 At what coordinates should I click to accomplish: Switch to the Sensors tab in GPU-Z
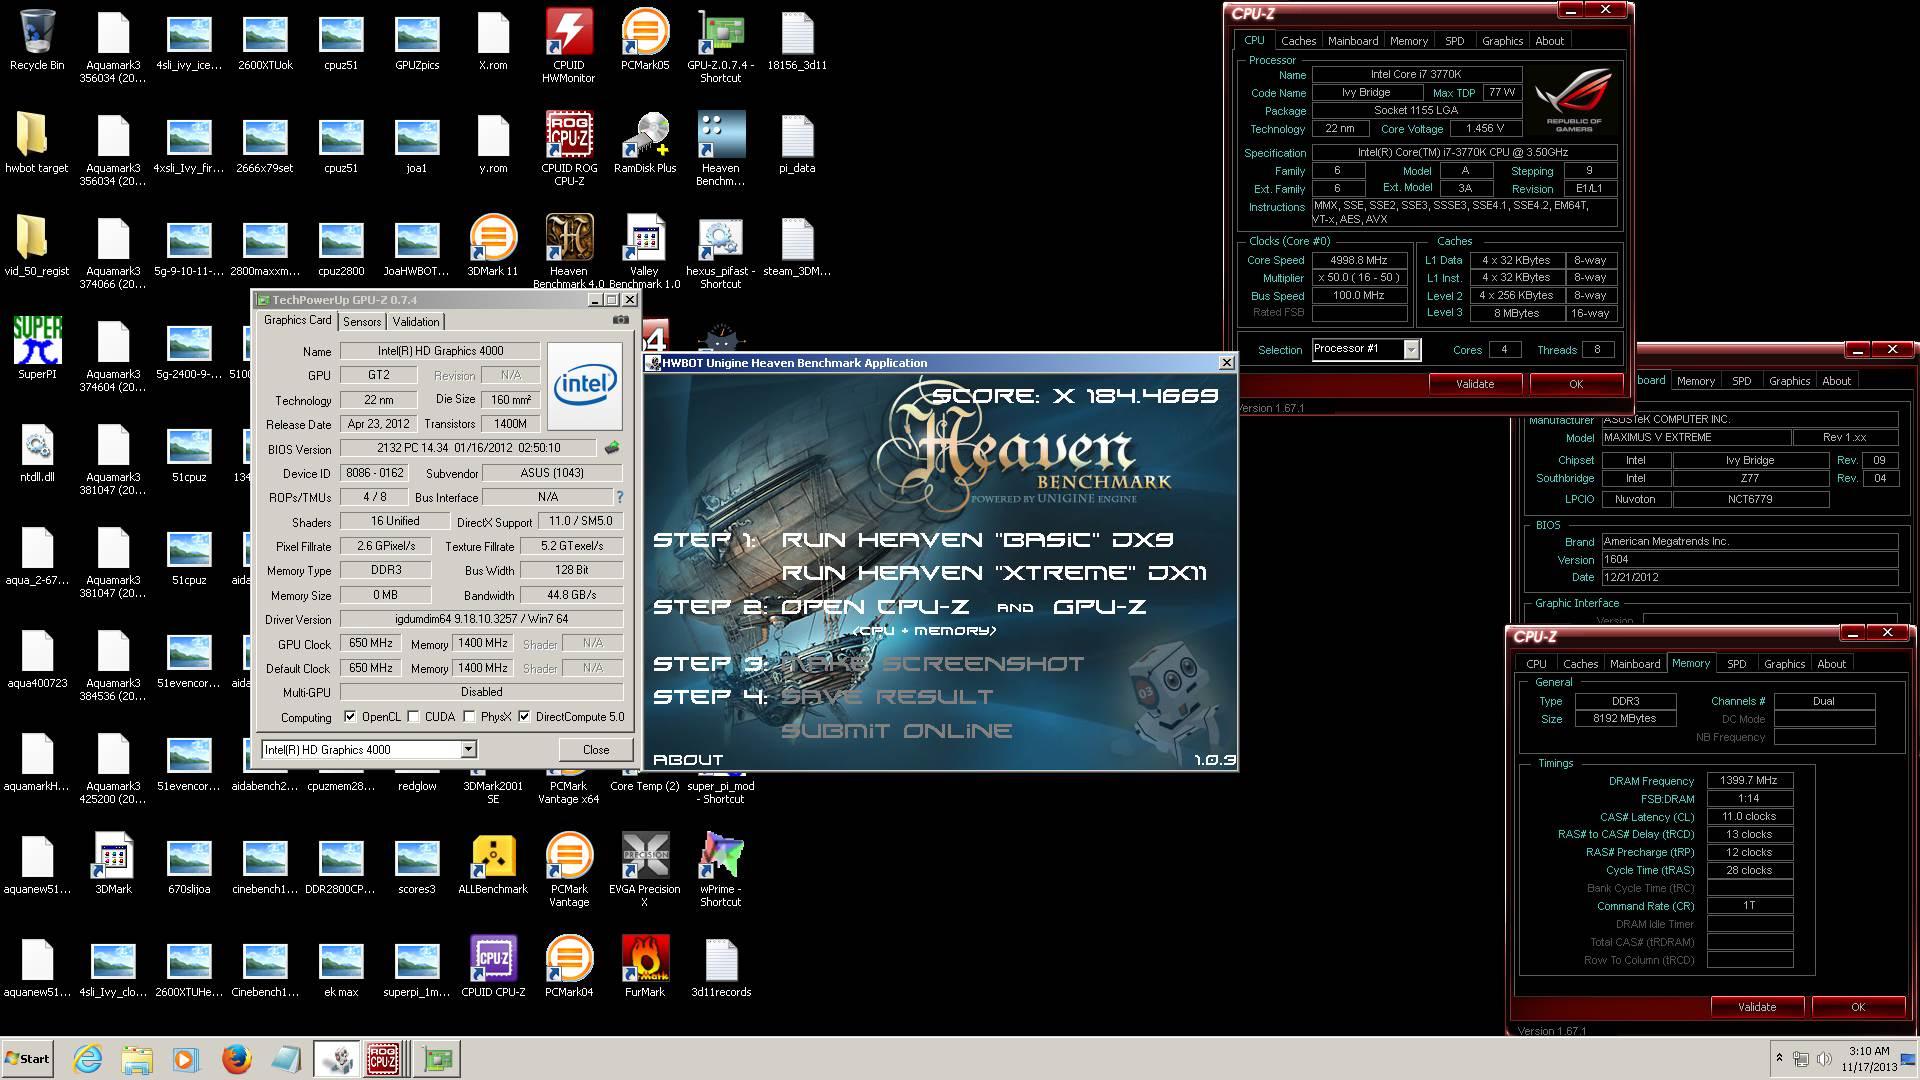(x=362, y=321)
